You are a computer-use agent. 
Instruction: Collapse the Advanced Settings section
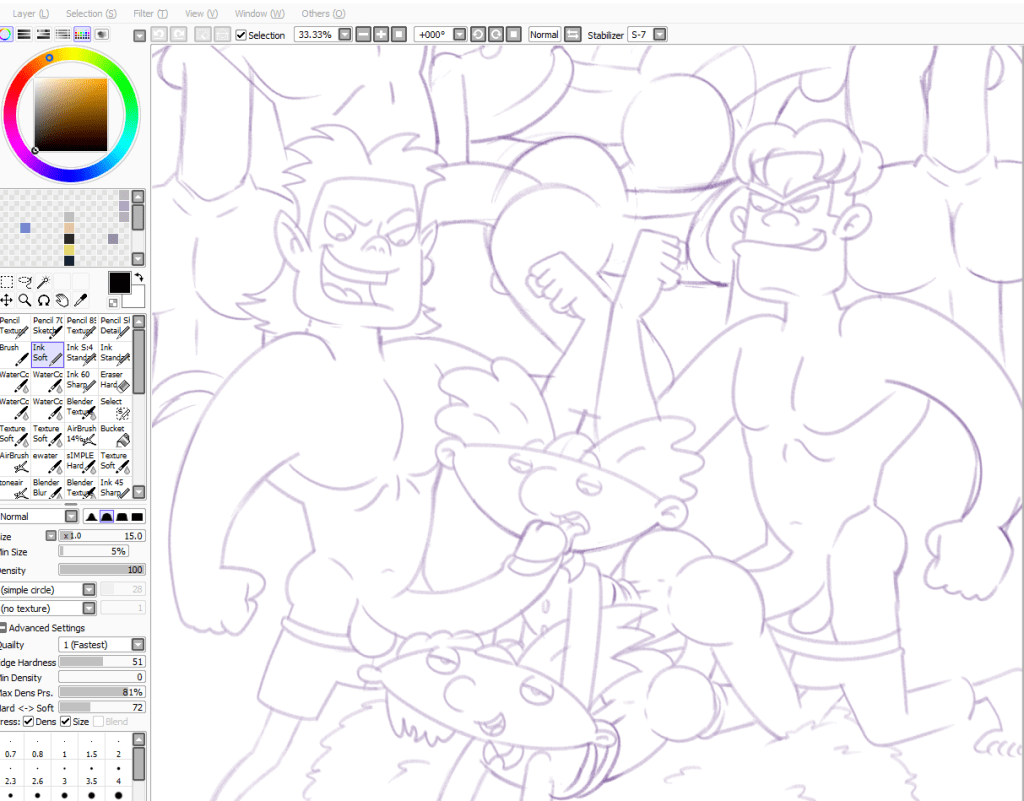click(x=4, y=628)
